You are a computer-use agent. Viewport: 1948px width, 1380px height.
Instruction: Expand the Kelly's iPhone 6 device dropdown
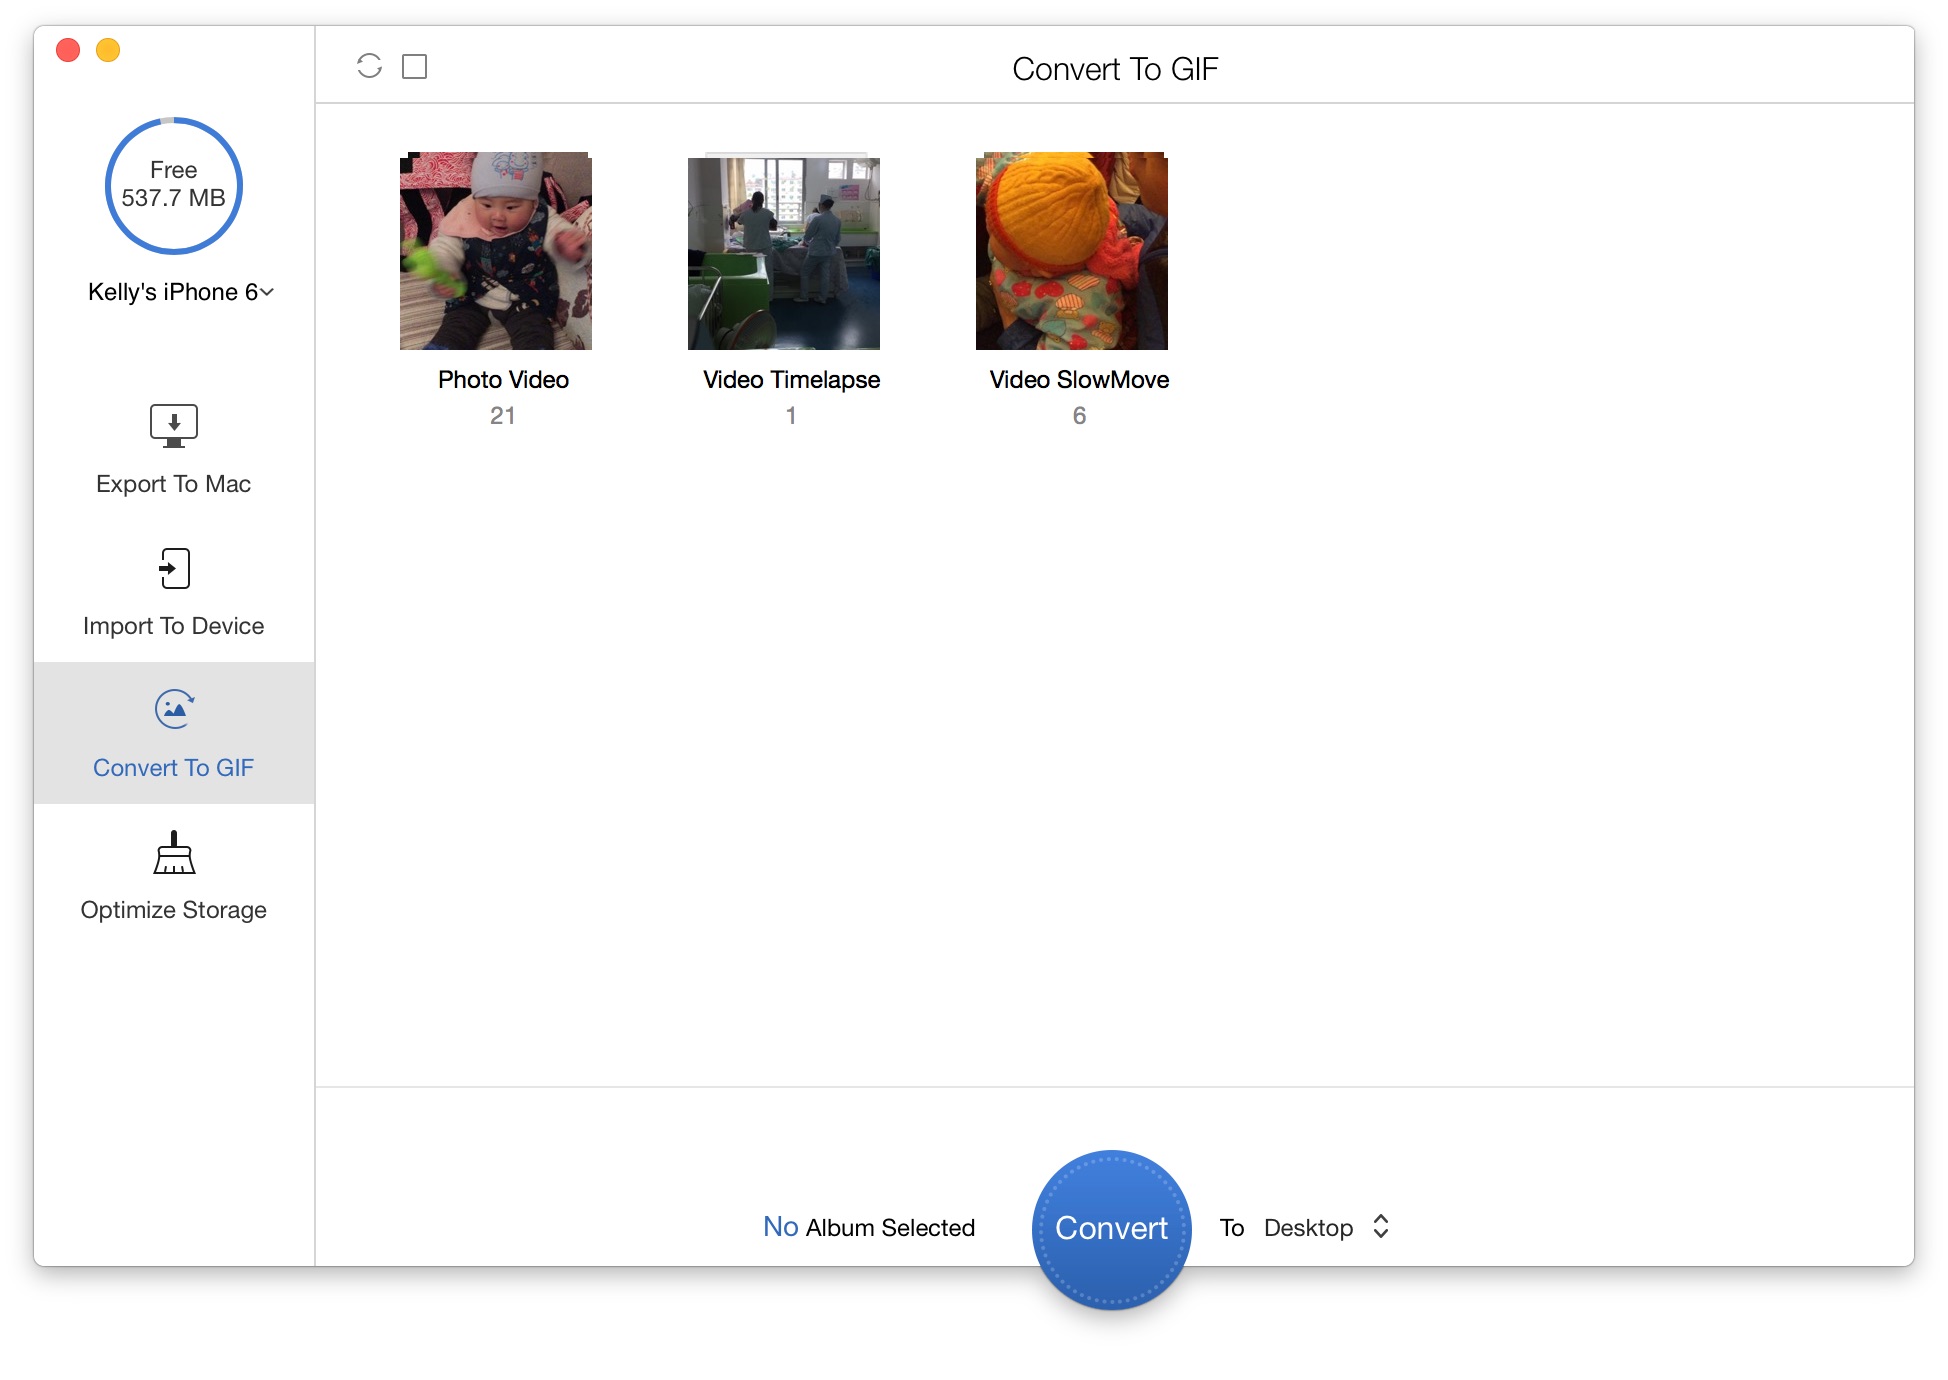pyautogui.click(x=180, y=292)
